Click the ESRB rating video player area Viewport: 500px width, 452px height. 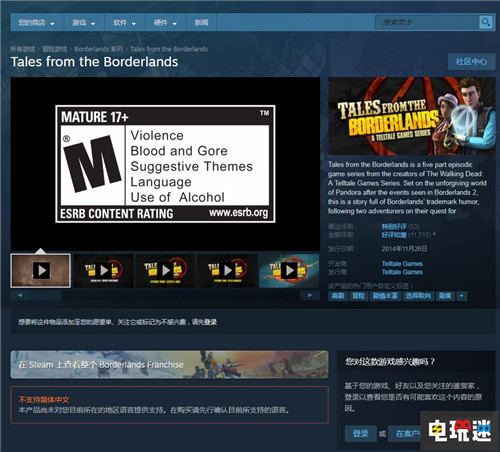tap(165, 164)
